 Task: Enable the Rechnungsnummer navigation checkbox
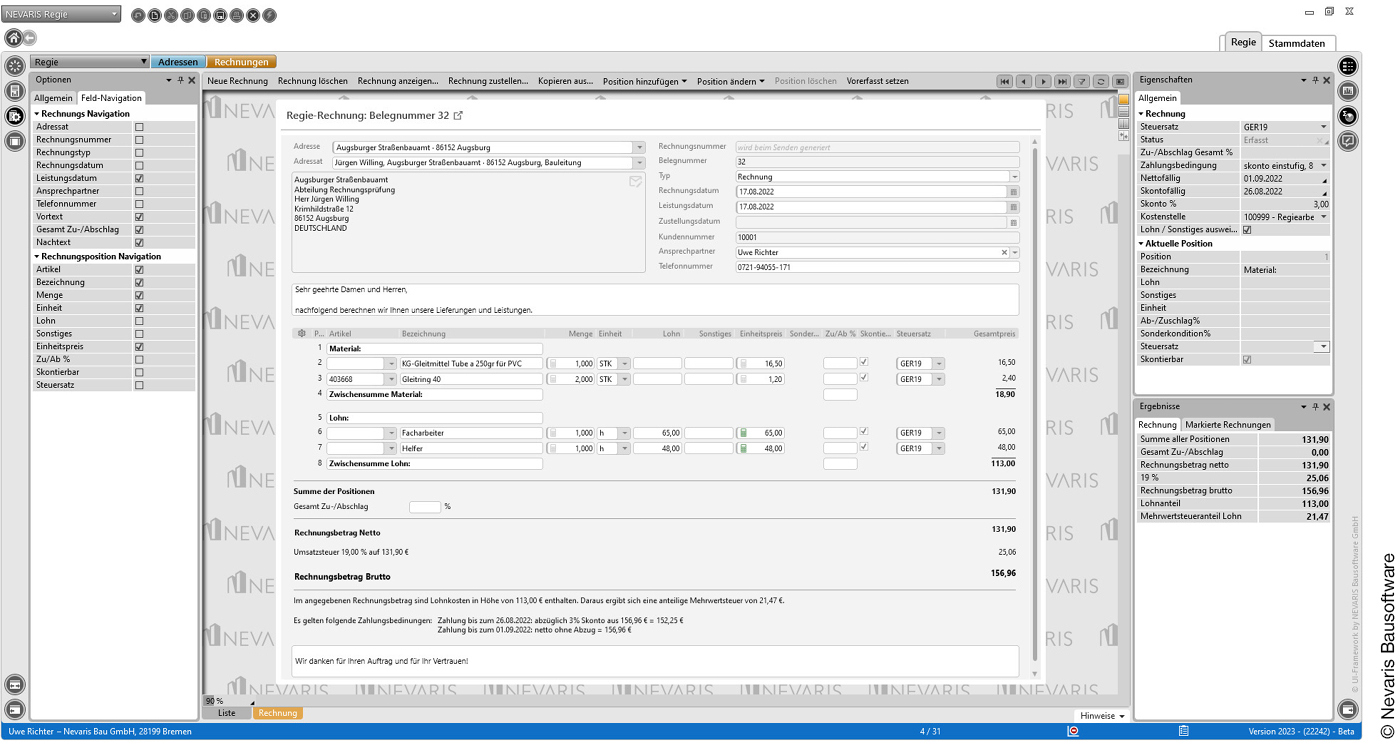tap(139, 139)
